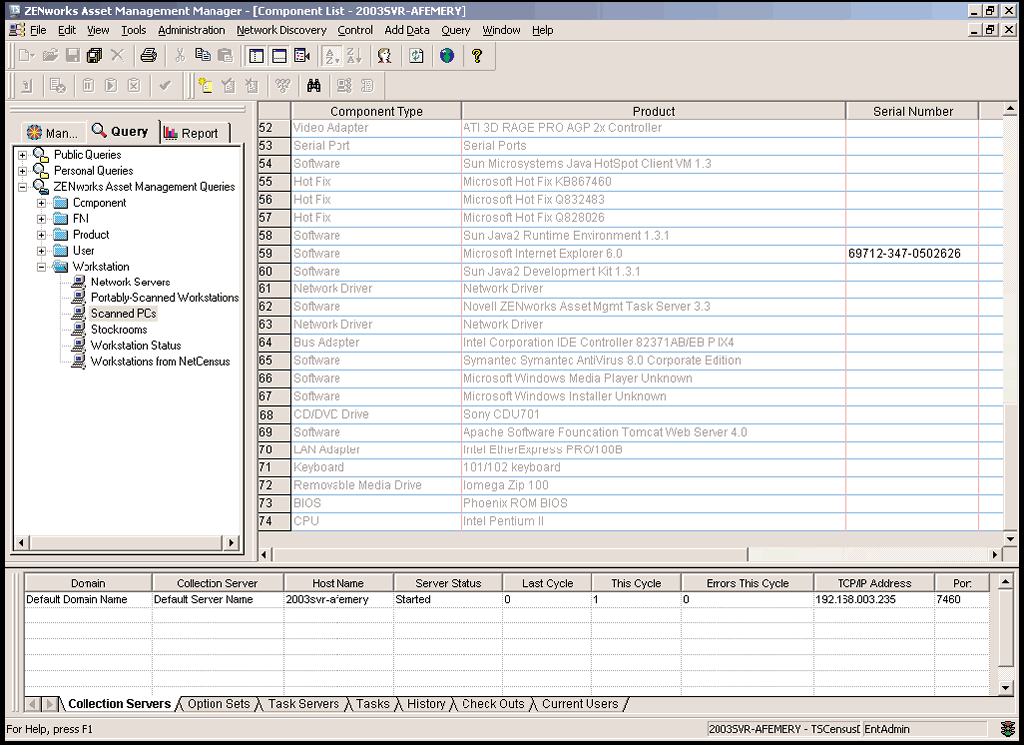Collapse the ZENworks Asset Management Queries node
Screen dimensions: 1024x745
tap(22, 187)
